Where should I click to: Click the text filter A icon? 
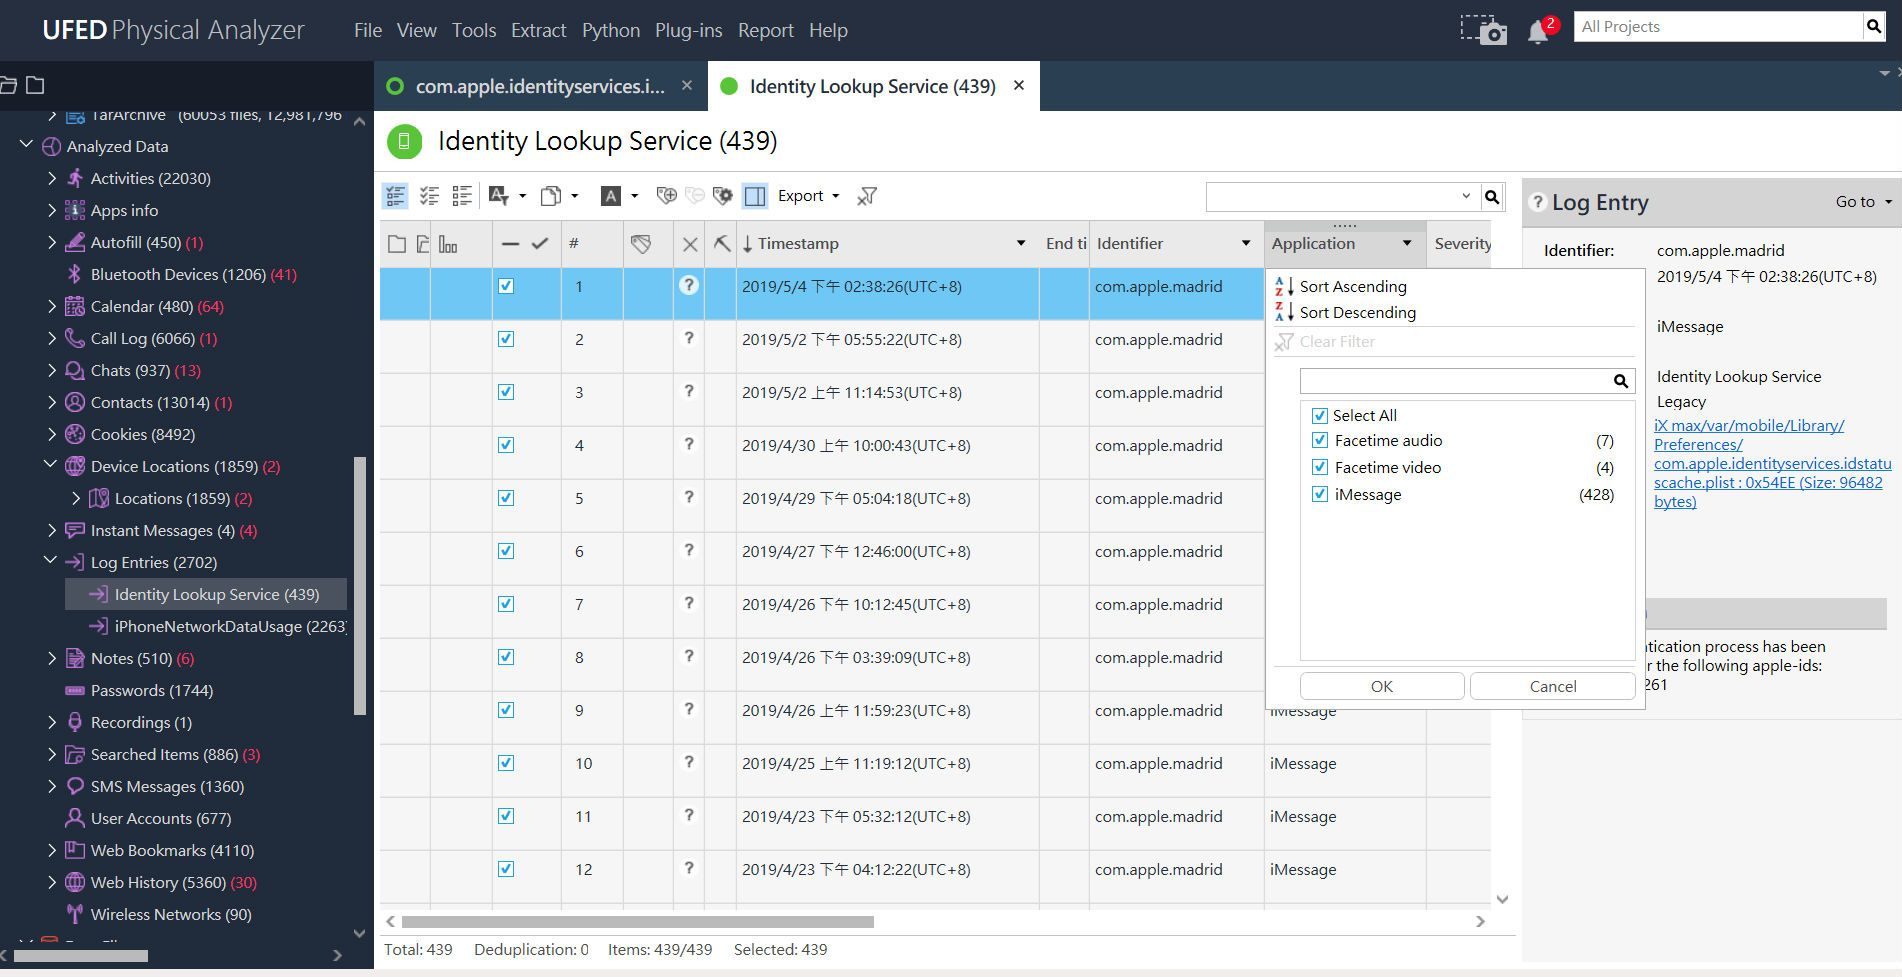coord(498,196)
